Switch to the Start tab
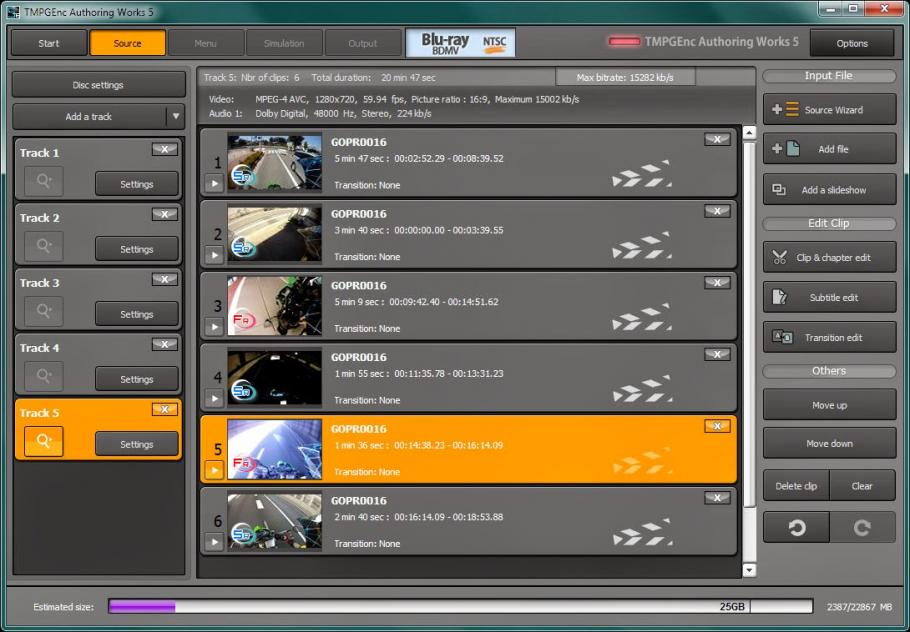The height and width of the screenshot is (632, 910). click(x=49, y=43)
